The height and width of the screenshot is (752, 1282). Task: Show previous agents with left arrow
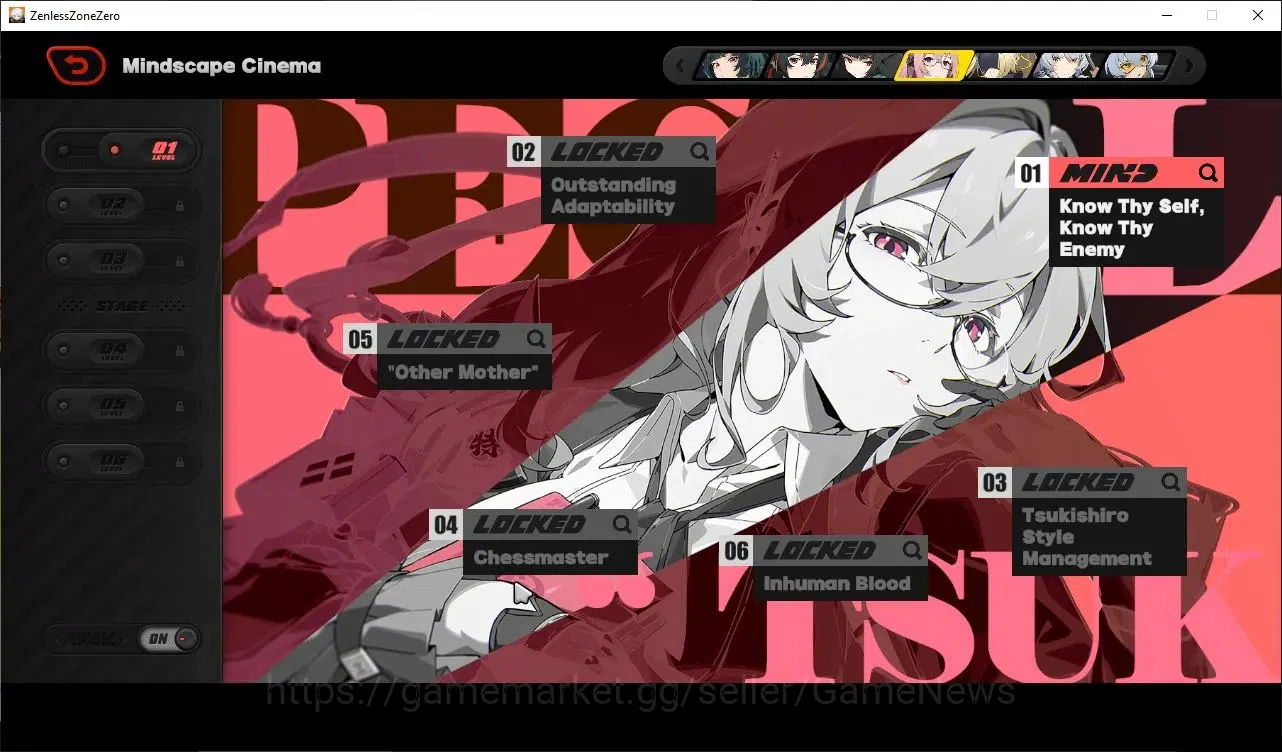point(681,66)
